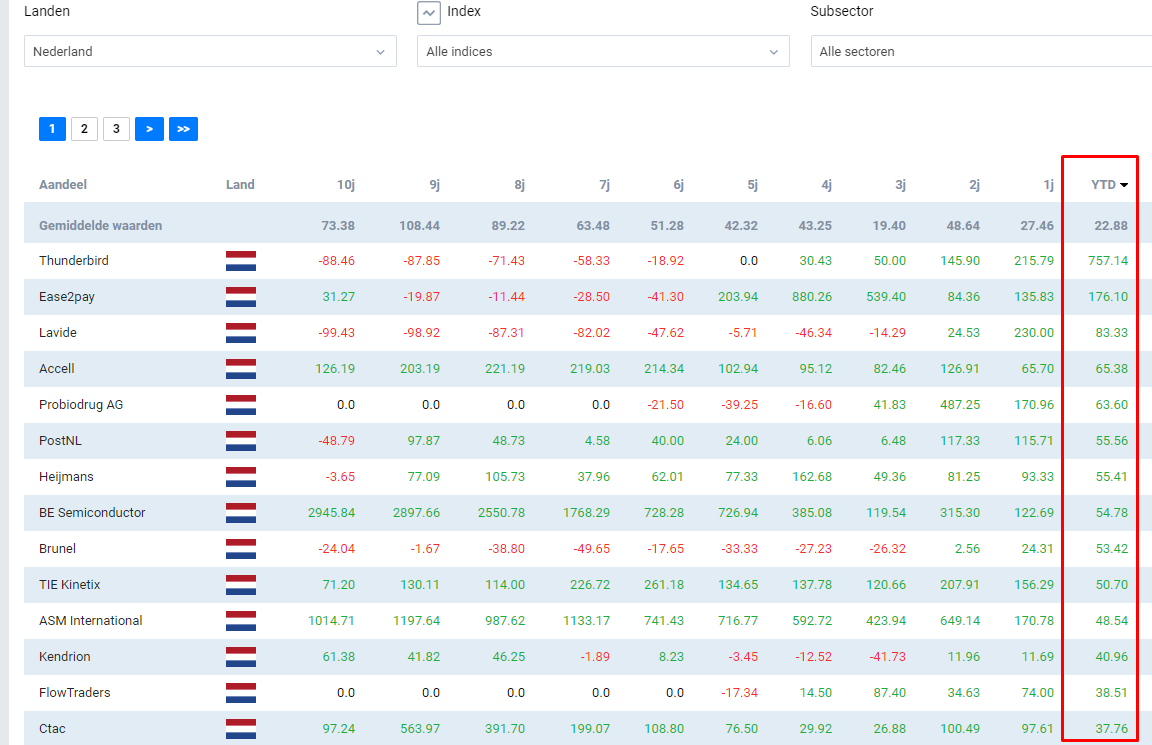This screenshot has height=745, width=1152.
Task: Sort by 10j column header
Action: [x=346, y=185]
